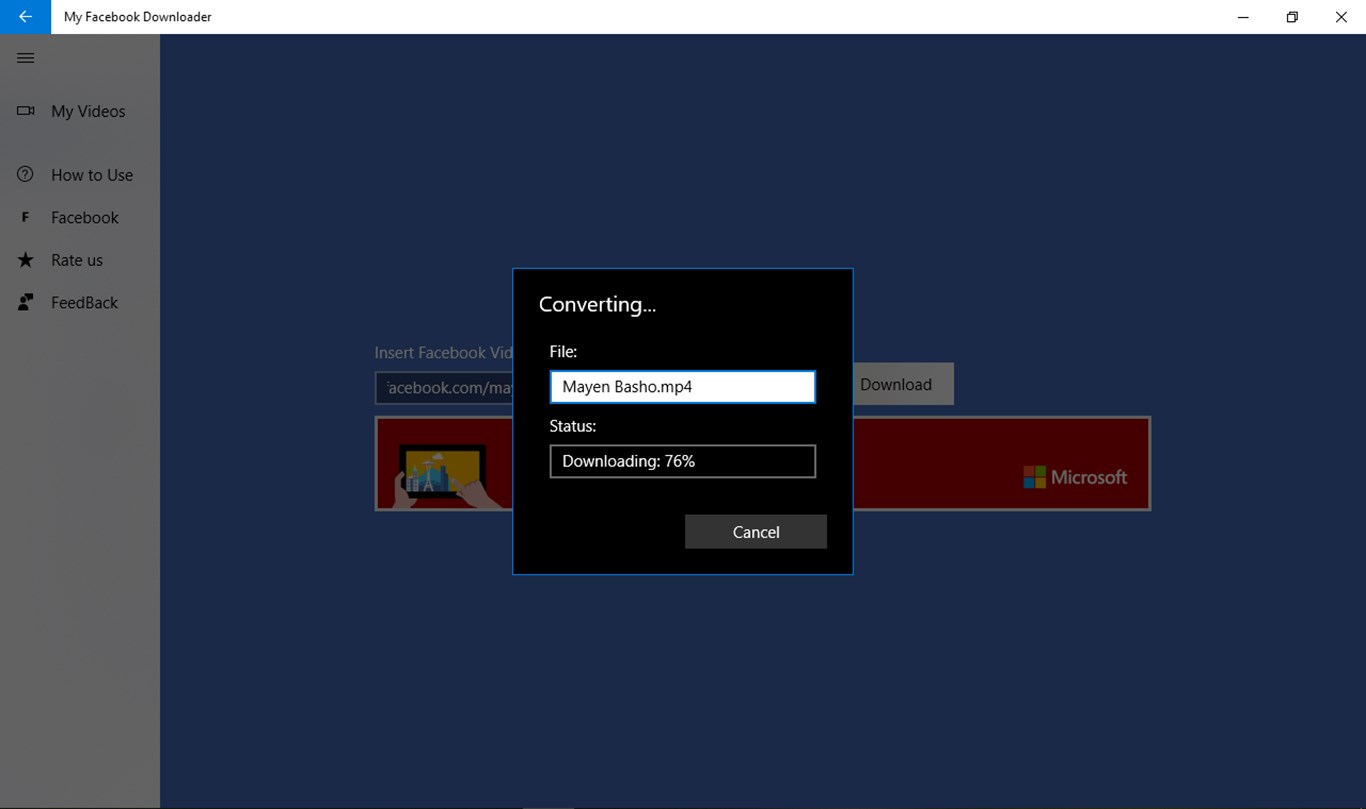
Task: Cancel the converting dialog
Action: pyautogui.click(x=756, y=532)
